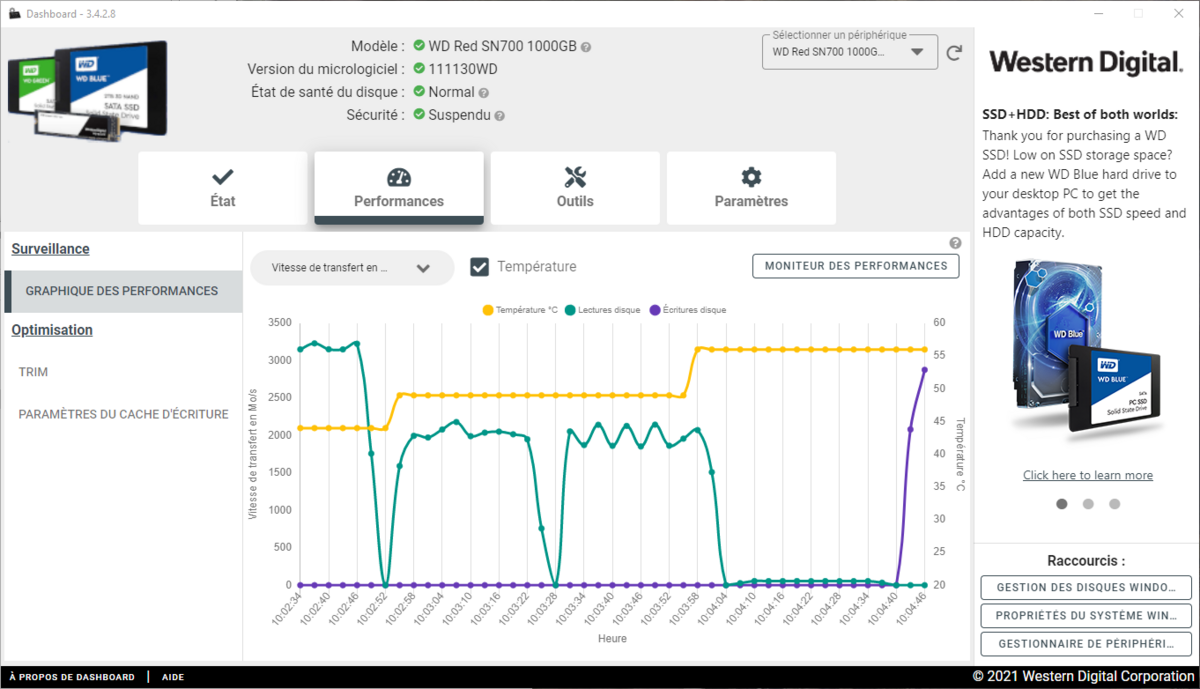The height and width of the screenshot is (689, 1200).
Task: Click Moniteur des performances button
Action: [x=856, y=266]
